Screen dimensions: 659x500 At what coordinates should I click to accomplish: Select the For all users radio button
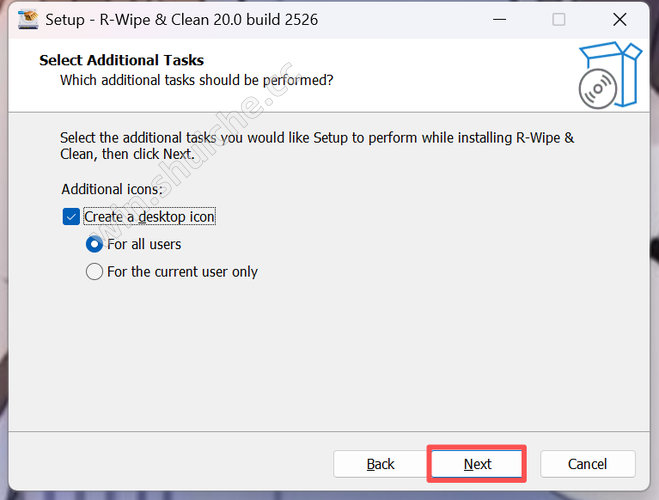coord(95,244)
